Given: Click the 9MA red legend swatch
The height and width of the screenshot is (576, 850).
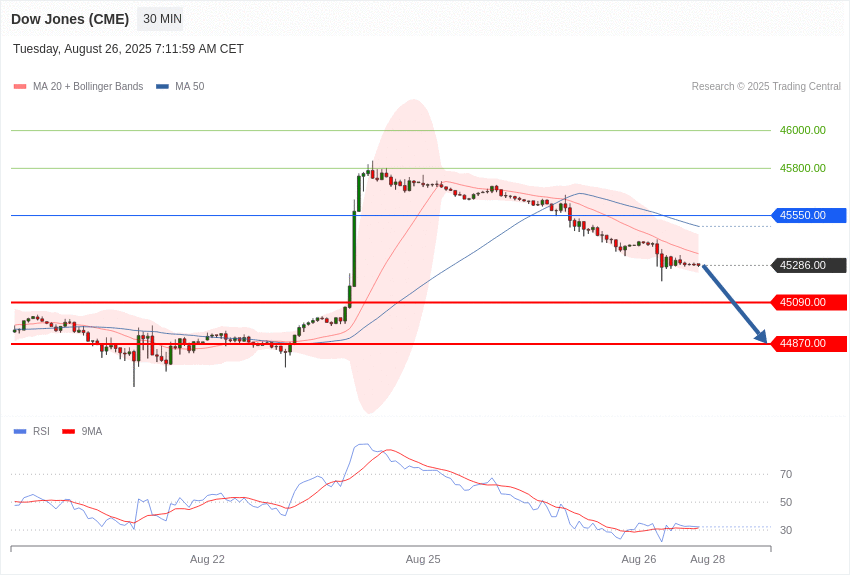Looking at the screenshot, I should tap(69, 431).
